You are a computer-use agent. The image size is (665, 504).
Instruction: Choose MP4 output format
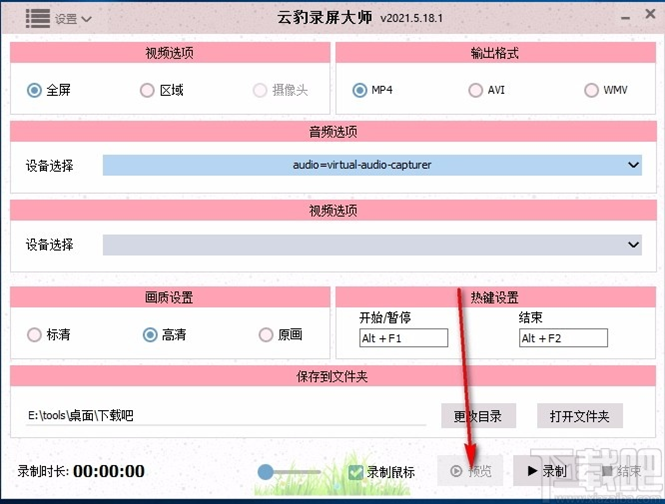coord(372,90)
